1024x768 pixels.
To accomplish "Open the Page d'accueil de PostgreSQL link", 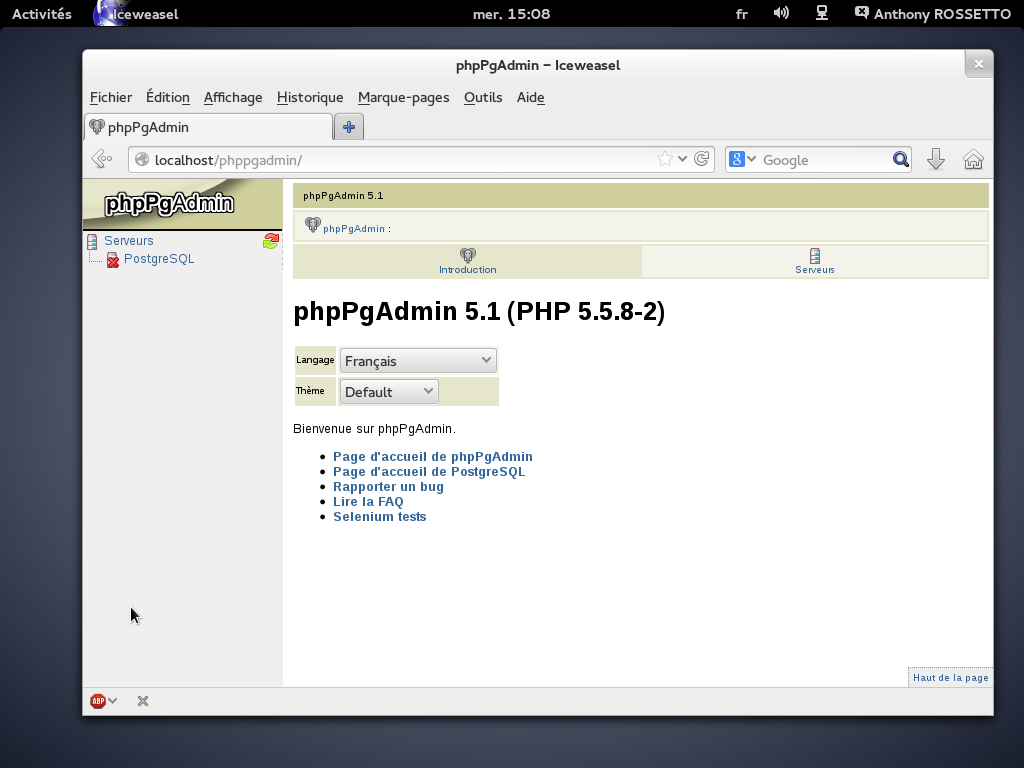I will point(429,472).
